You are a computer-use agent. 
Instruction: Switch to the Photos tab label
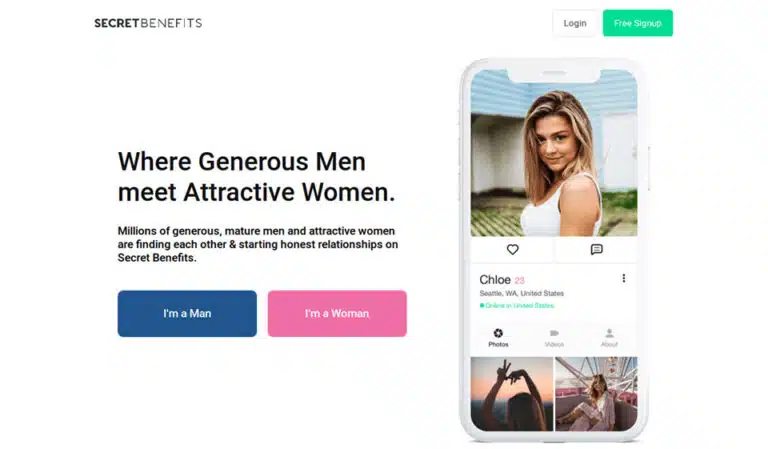(x=498, y=344)
